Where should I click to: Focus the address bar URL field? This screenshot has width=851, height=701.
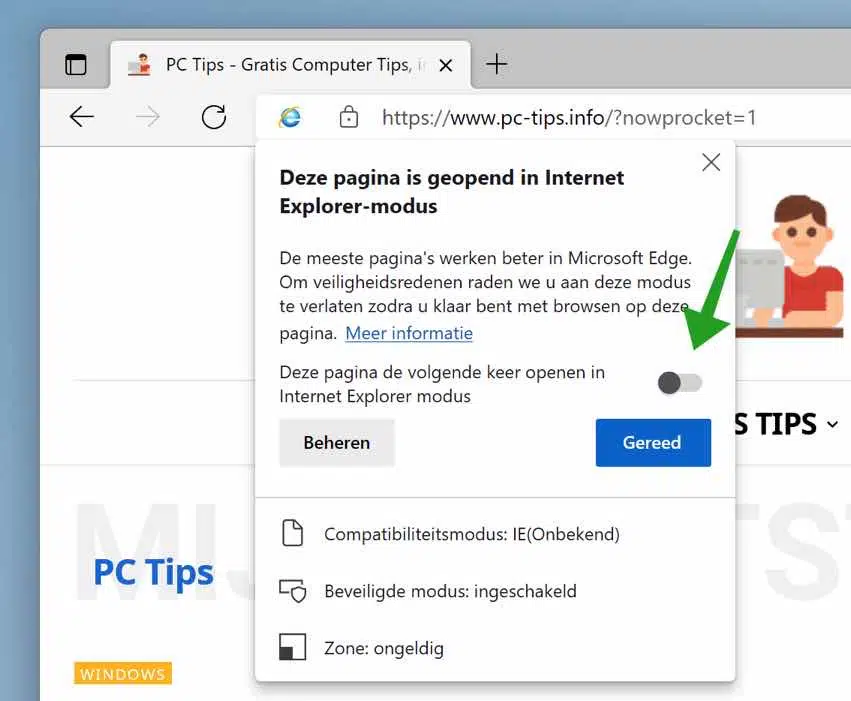pos(569,117)
